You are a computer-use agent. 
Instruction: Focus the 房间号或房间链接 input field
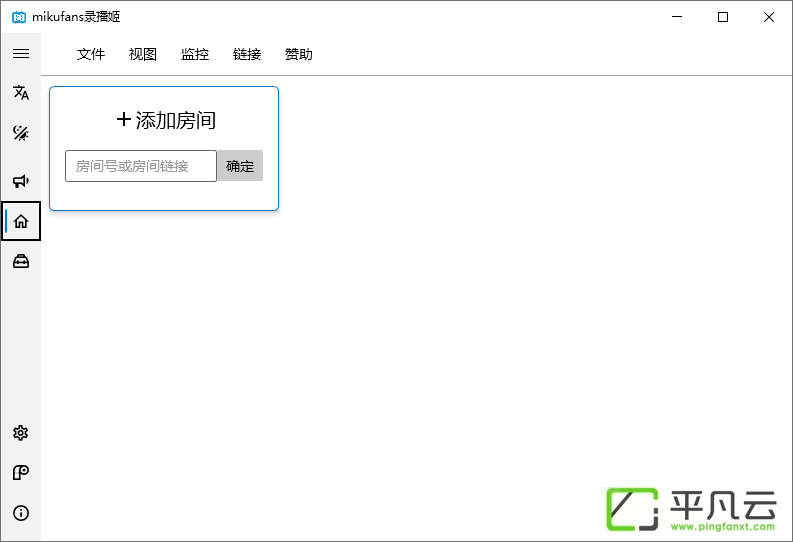(141, 166)
